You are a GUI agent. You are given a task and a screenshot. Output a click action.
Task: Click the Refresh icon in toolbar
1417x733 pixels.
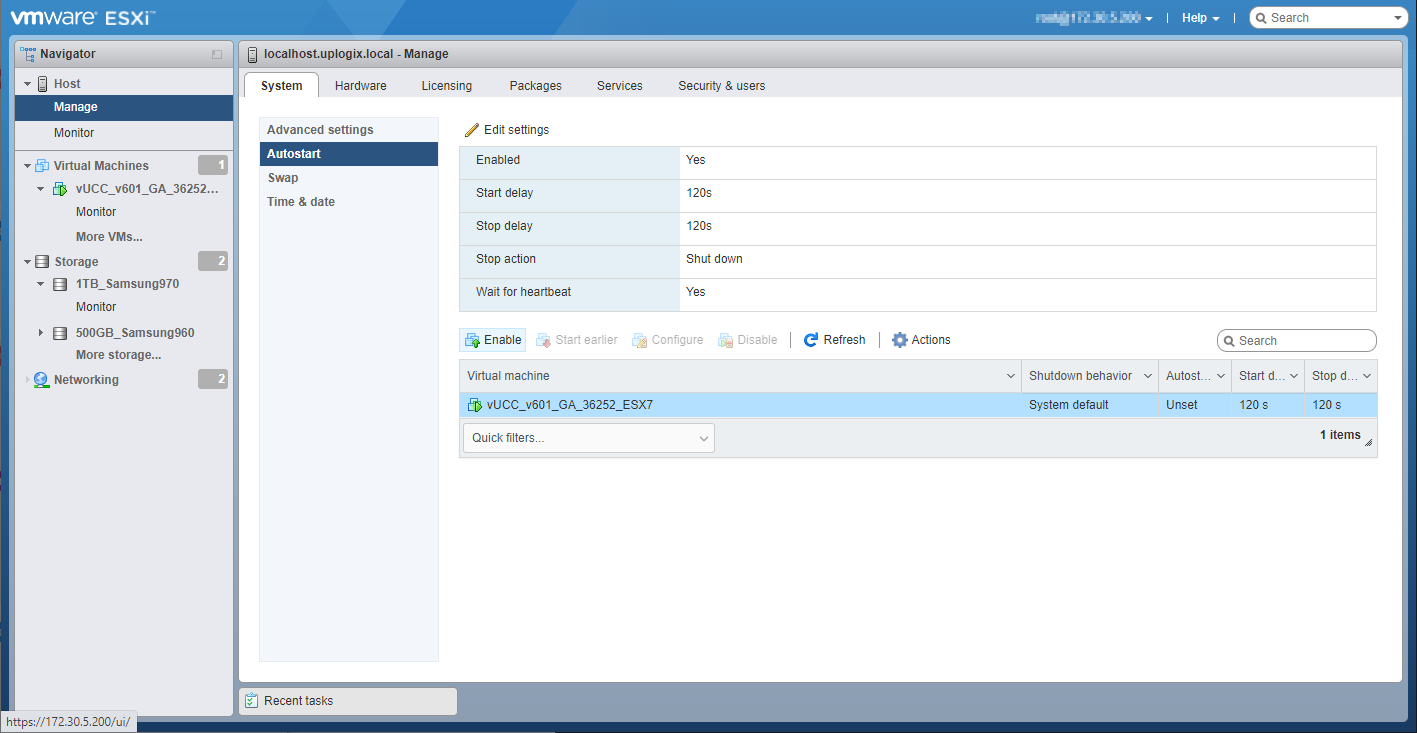pyautogui.click(x=811, y=340)
